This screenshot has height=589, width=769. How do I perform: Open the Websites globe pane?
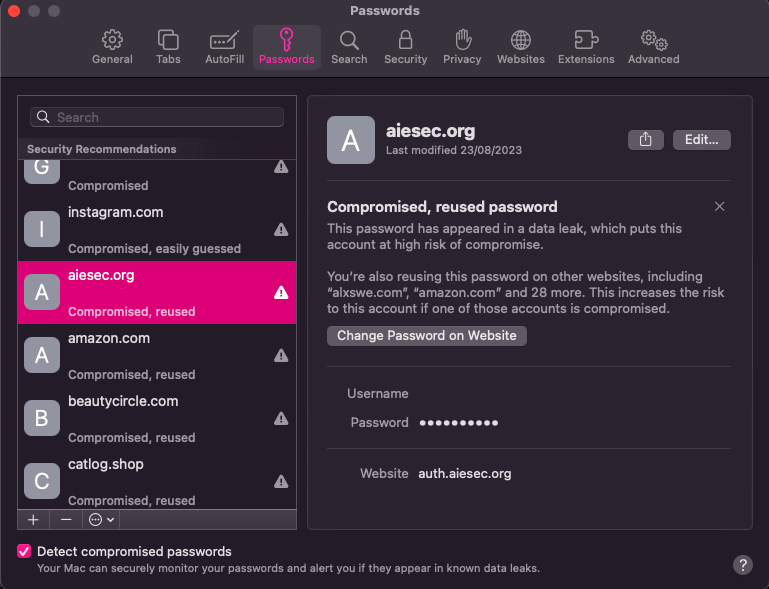[x=521, y=47]
